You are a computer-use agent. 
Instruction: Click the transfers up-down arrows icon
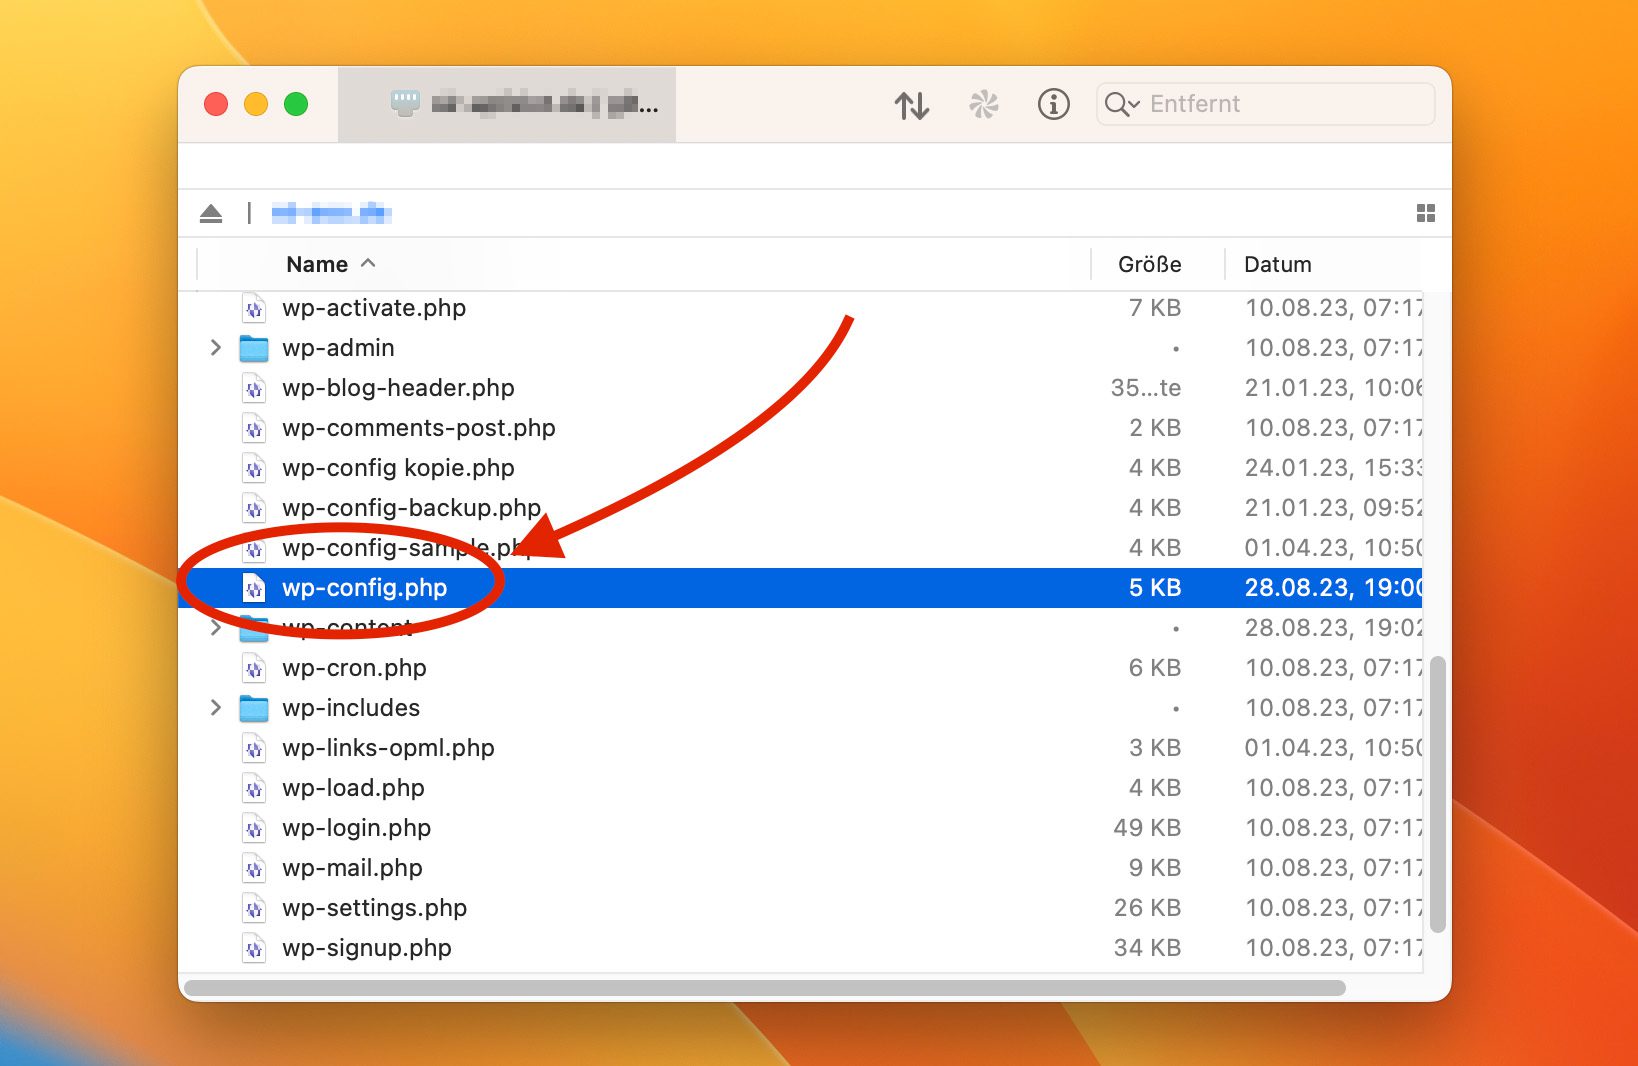tap(911, 105)
